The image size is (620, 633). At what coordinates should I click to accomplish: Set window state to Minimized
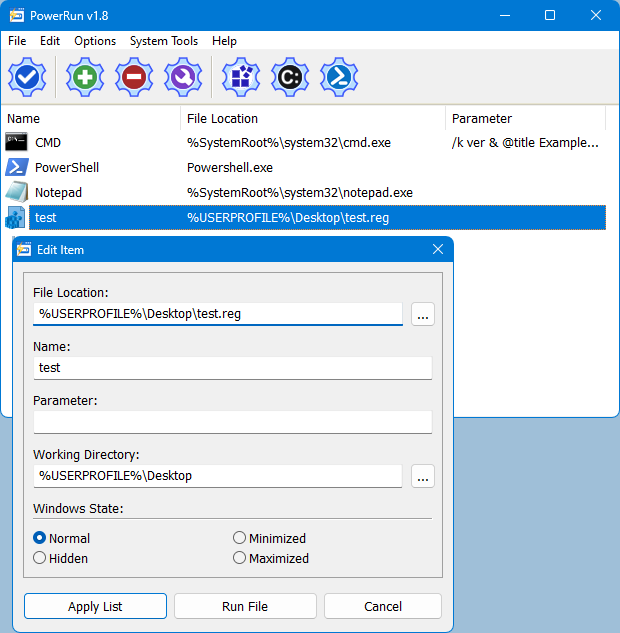point(239,538)
